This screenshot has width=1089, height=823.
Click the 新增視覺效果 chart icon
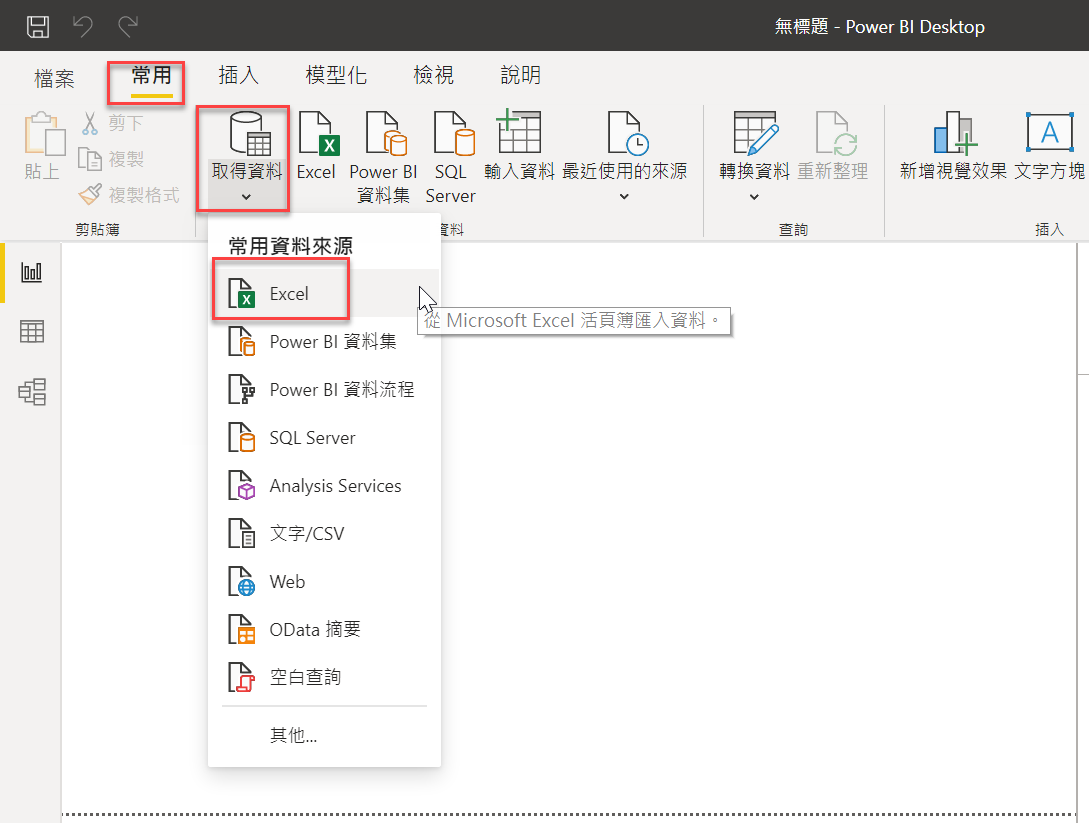click(x=954, y=132)
